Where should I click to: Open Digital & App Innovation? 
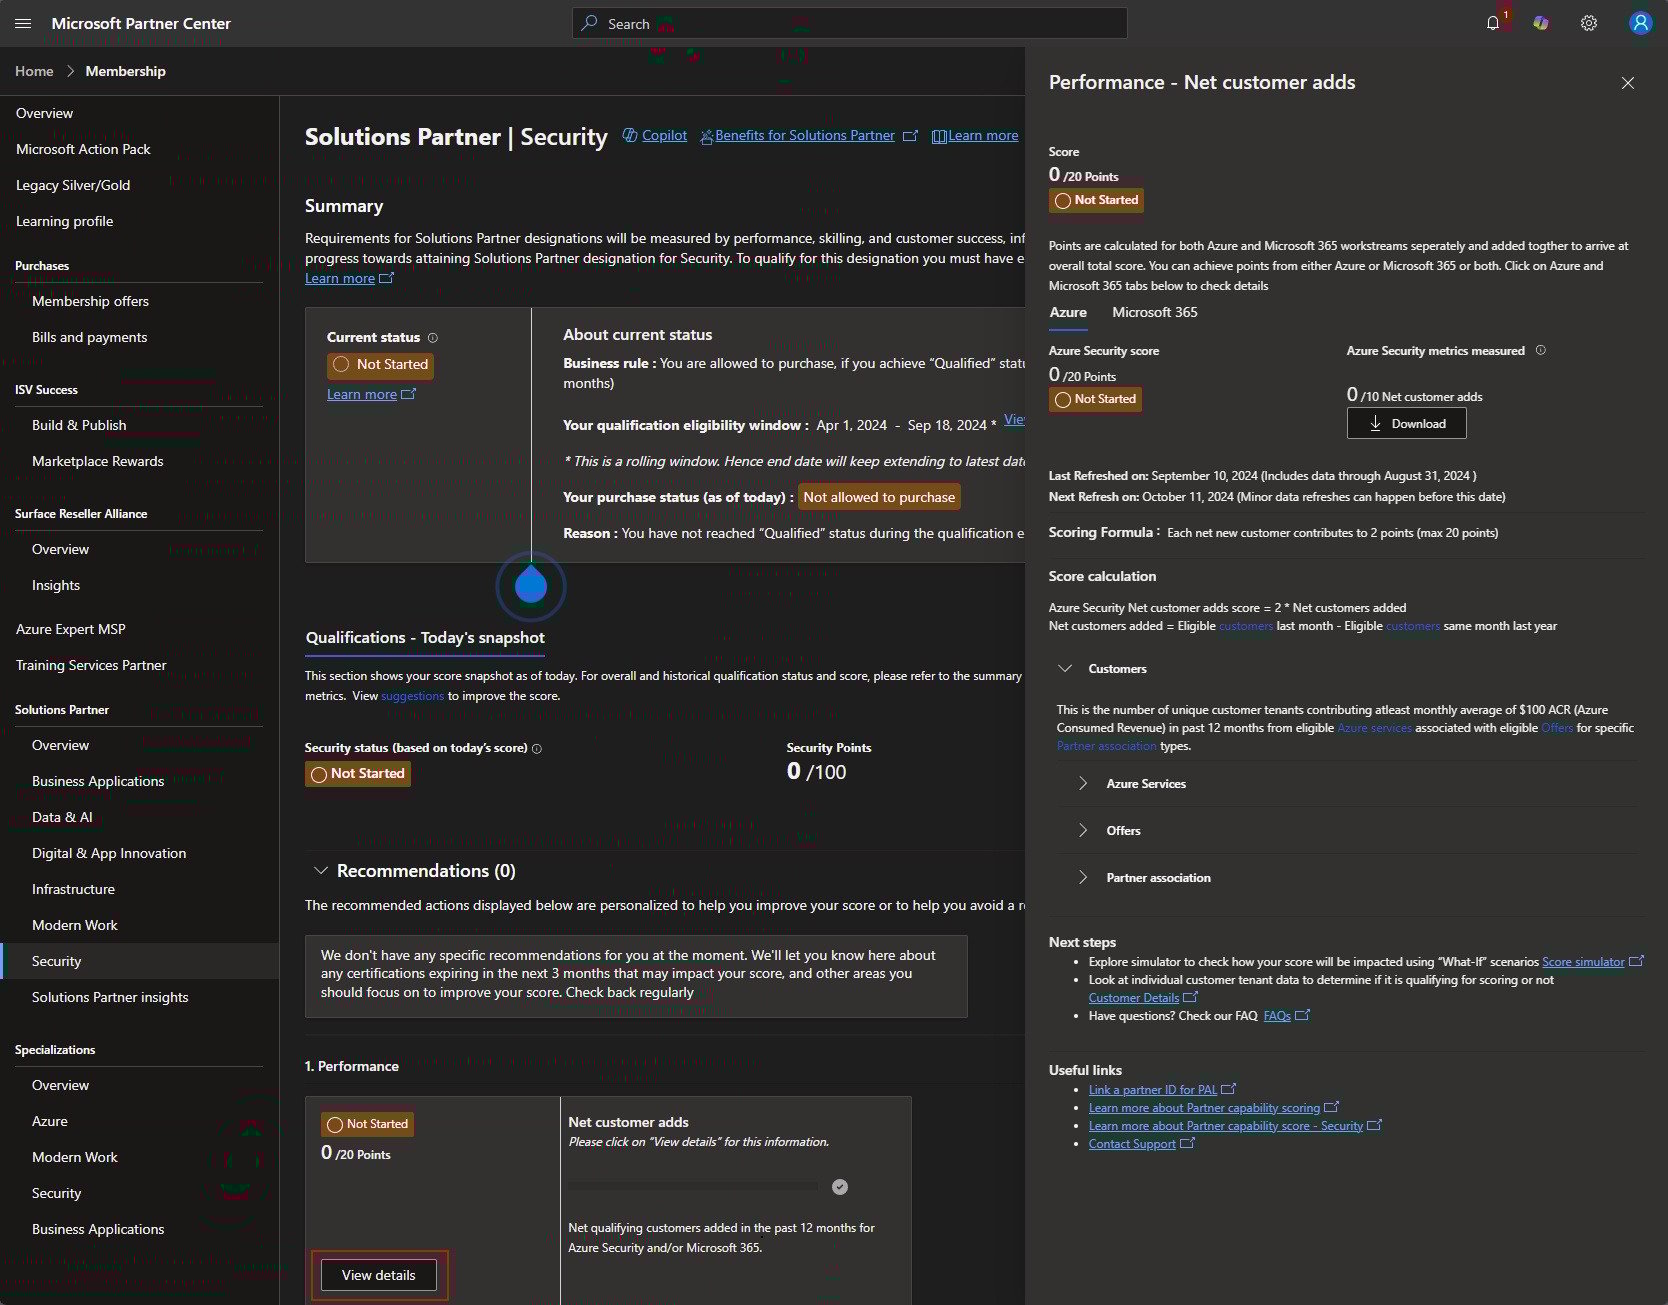pyautogui.click(x=109, y=853)
